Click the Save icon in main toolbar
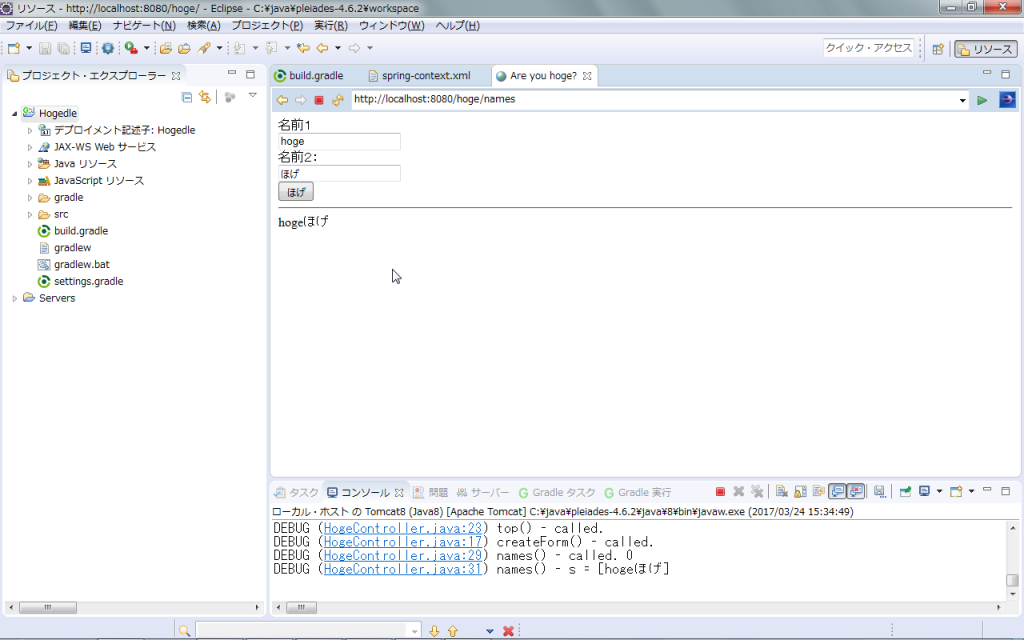 45,48
